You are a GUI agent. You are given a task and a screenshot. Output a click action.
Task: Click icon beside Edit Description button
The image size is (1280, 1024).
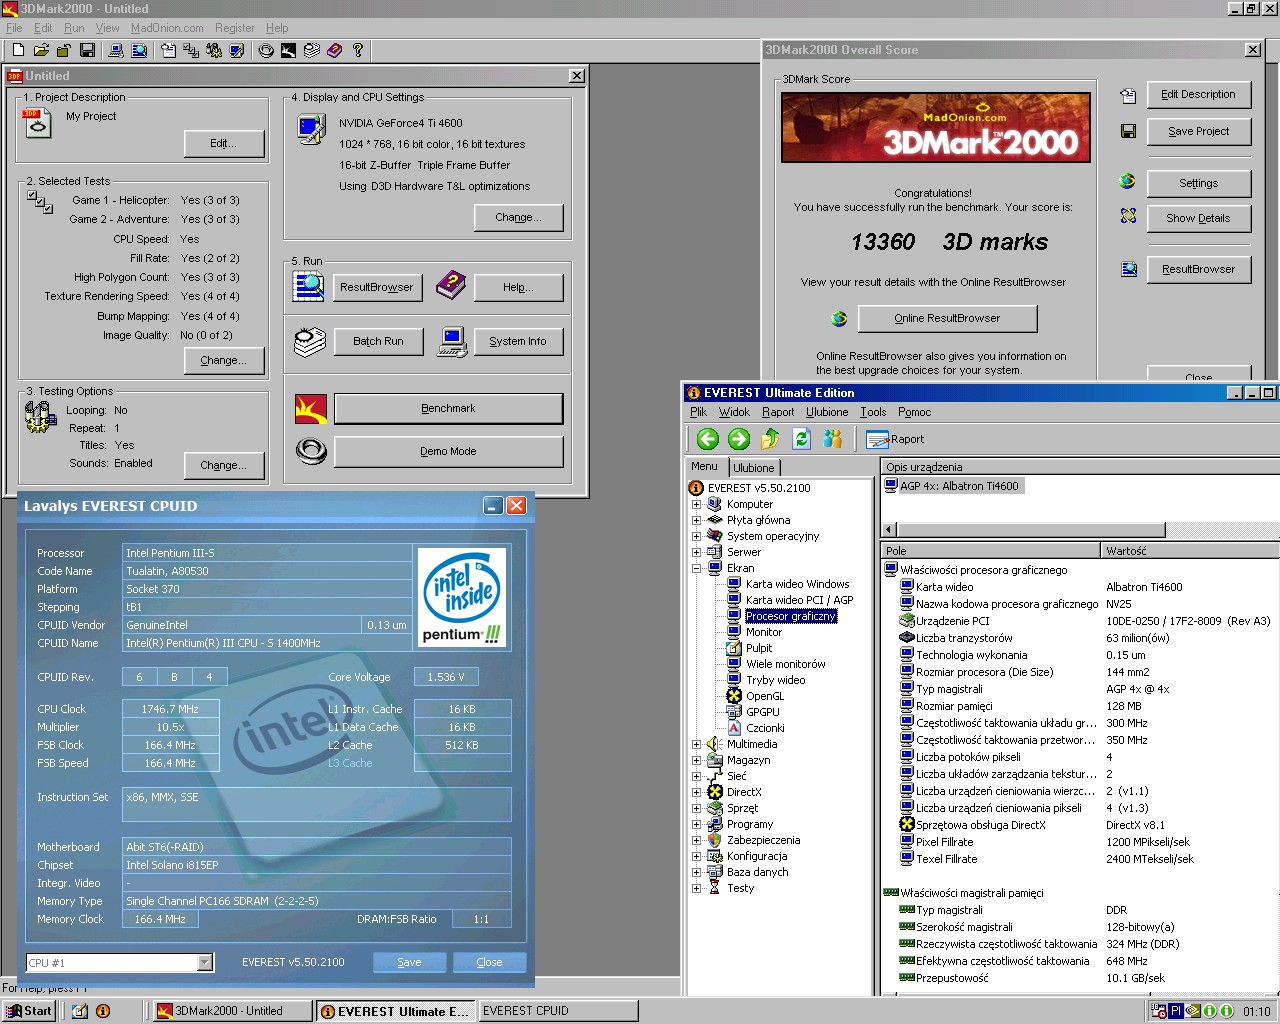pos(1128,96)
